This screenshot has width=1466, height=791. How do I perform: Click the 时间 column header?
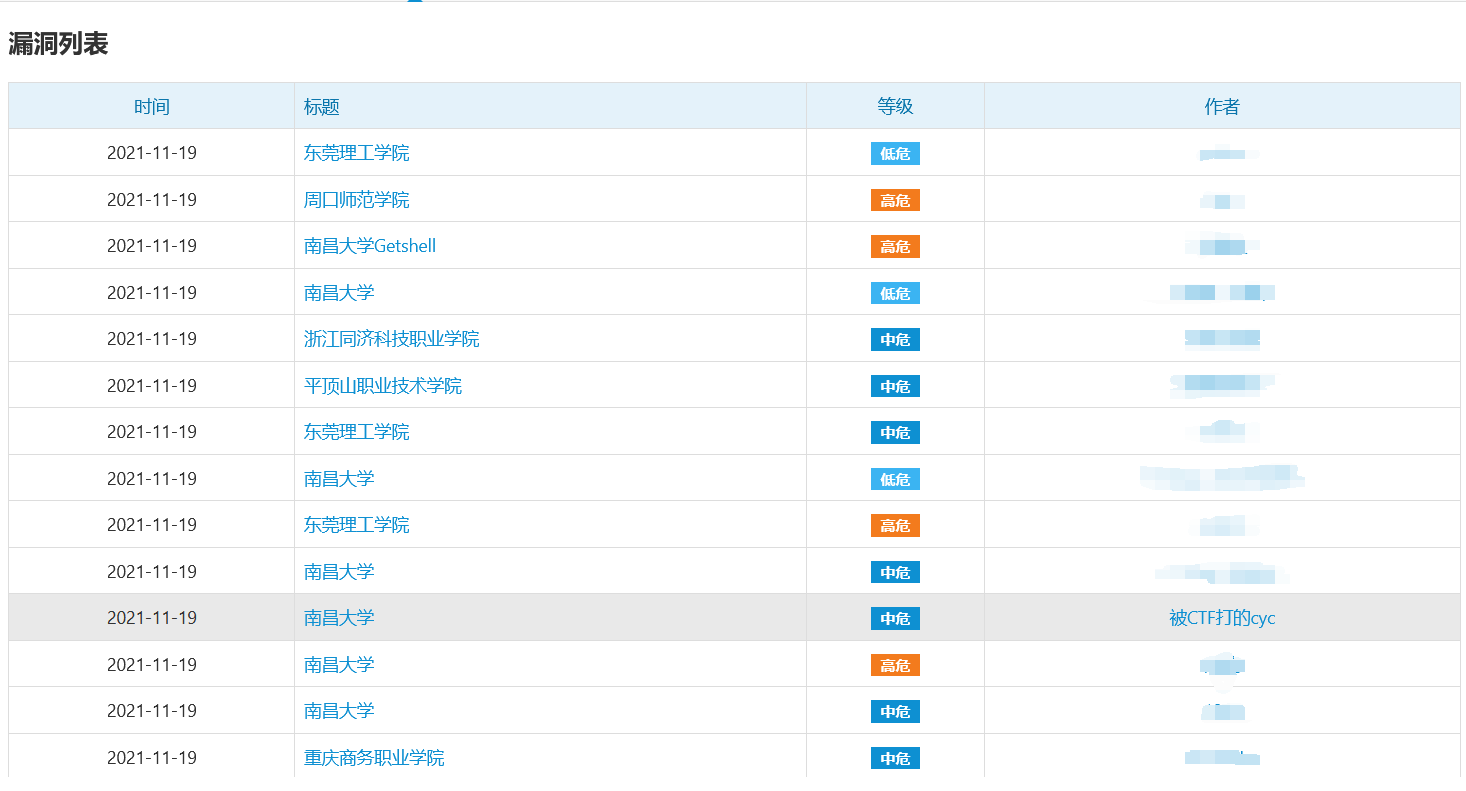coord(152,107)
